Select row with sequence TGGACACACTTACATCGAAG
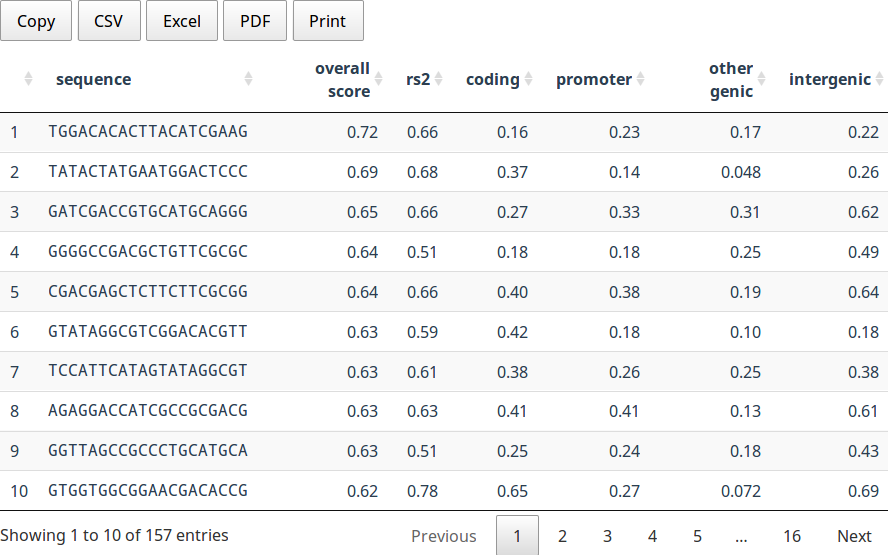The image size is (888, 555). point(148,132)
